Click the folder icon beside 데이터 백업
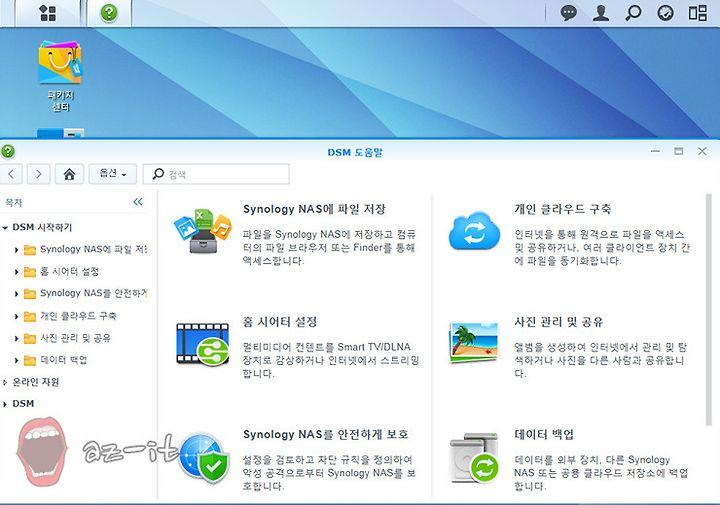 pyautogui.click(x=30, y=360)
